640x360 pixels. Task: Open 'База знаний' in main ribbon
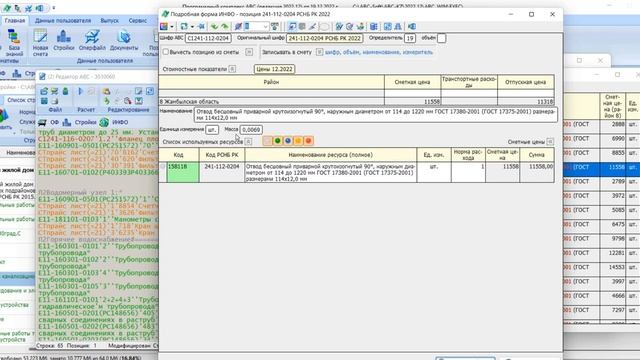(14, 43)
